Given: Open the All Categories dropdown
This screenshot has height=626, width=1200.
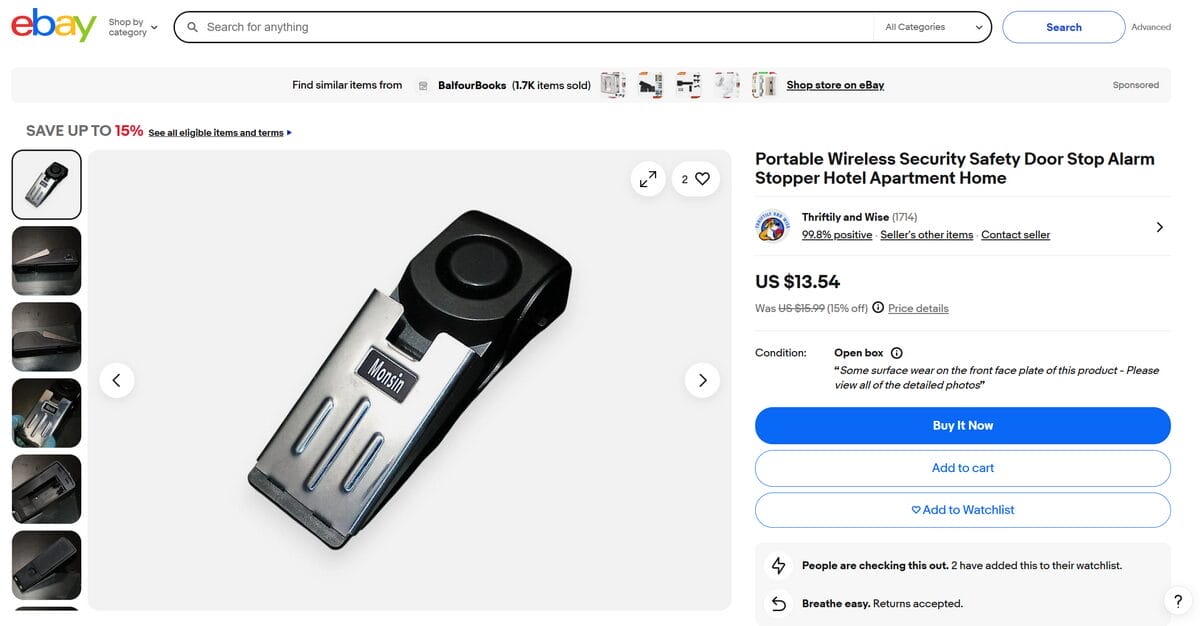Looking at the screenshot, I should (x=931, y=27).
